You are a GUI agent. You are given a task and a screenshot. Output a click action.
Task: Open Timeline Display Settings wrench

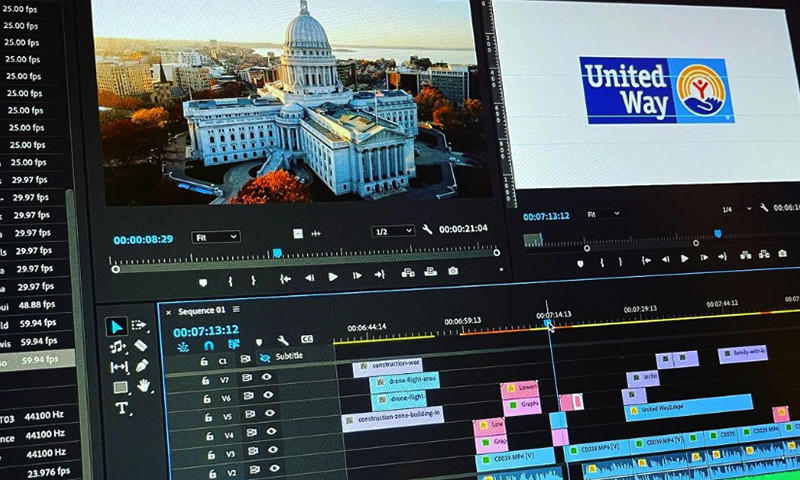point(283,340)
